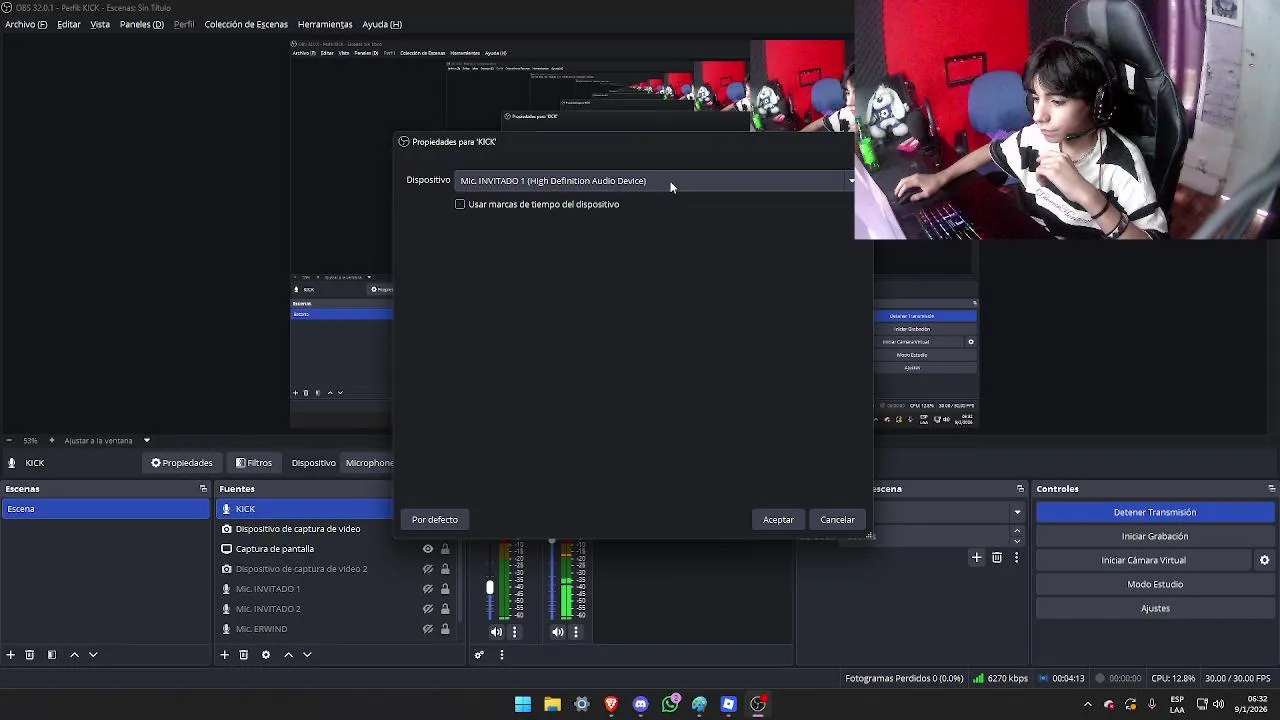Click Cancelar in the KICK properties dialog
This screenshot has width=1280, height=720.
click(838, 519)
